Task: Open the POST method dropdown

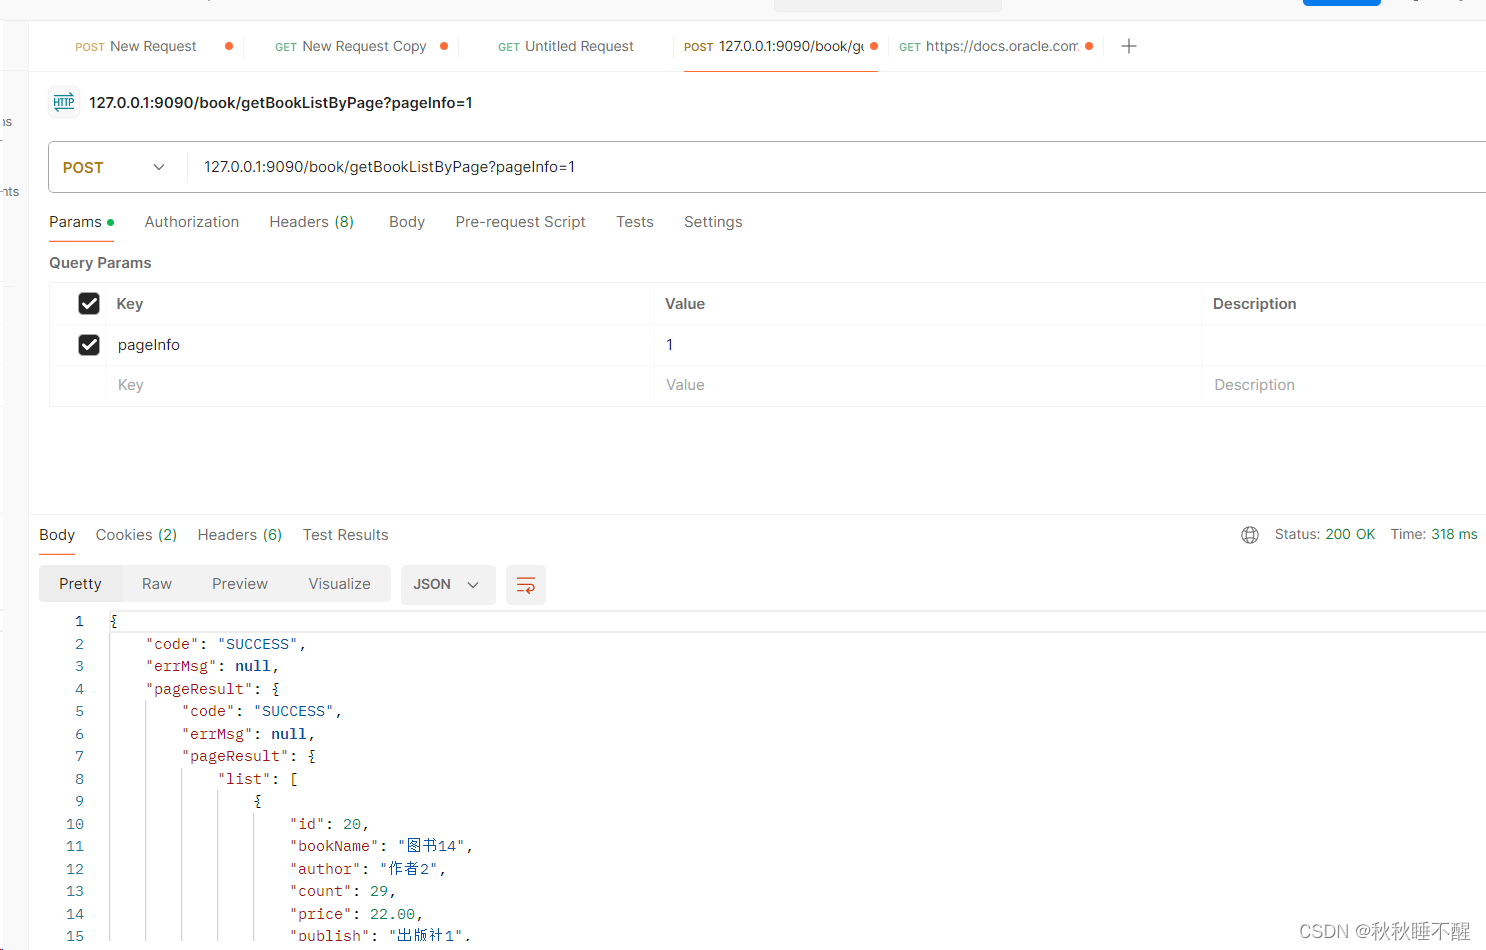Action: coord(115,167)
